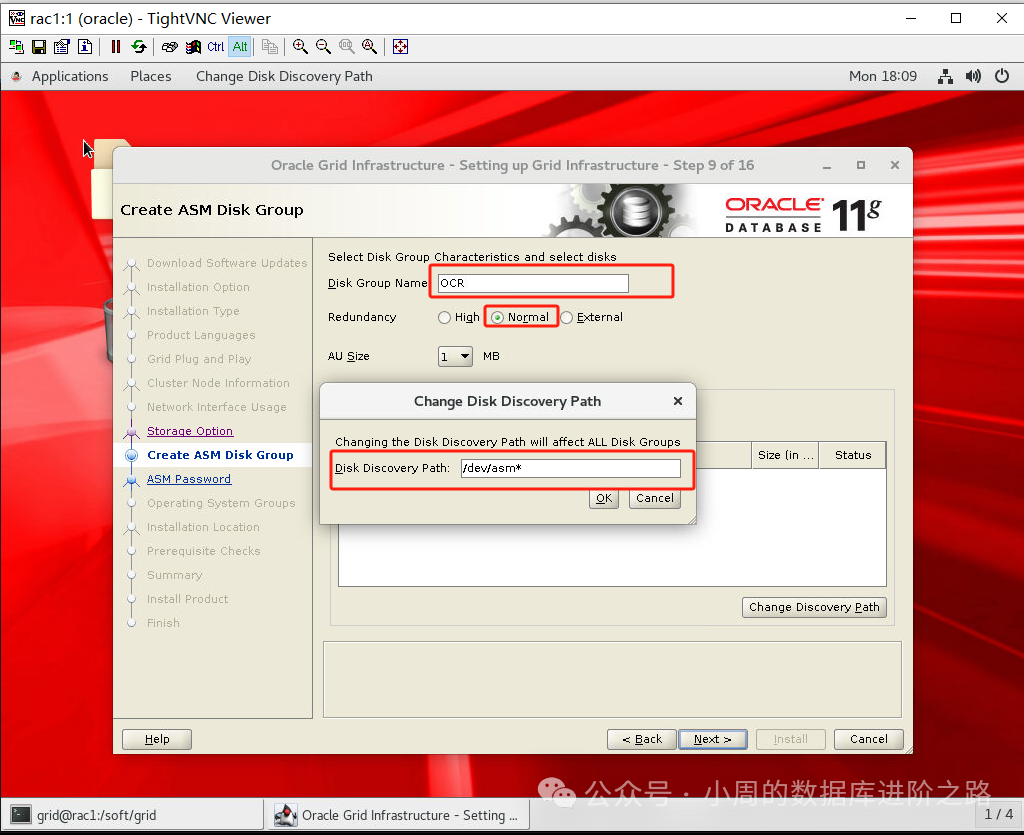This screenshot has height=835, width=1024.
Task: Click the Operating System Groups step
Action: [221, 503]
